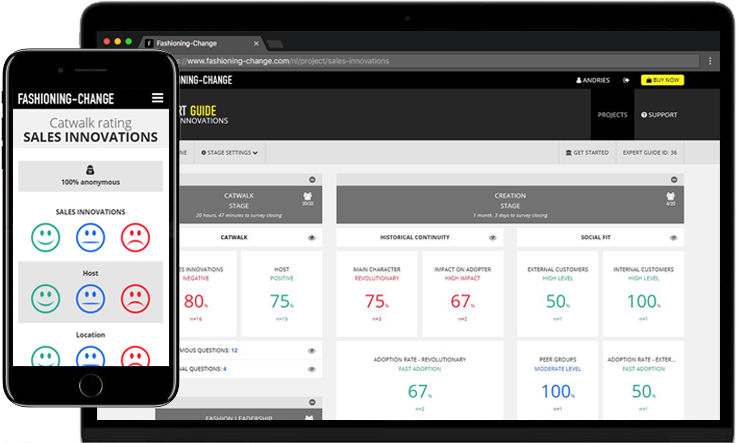
Task: Toggle visibility eye for SOCIAL FIT
Action: coord(673,238)
